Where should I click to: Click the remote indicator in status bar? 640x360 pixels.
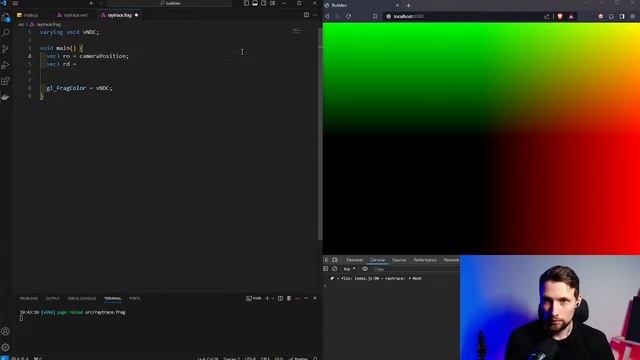[x=4, y=358]
